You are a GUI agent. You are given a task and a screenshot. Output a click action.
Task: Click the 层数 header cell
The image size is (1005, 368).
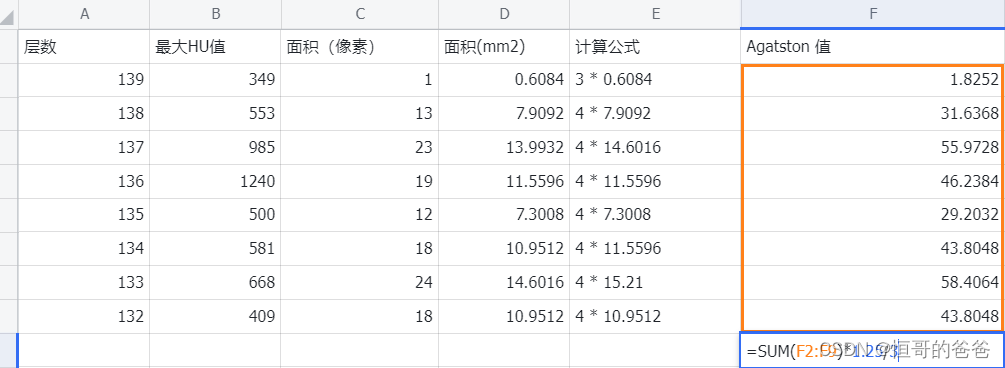[84, 47]
